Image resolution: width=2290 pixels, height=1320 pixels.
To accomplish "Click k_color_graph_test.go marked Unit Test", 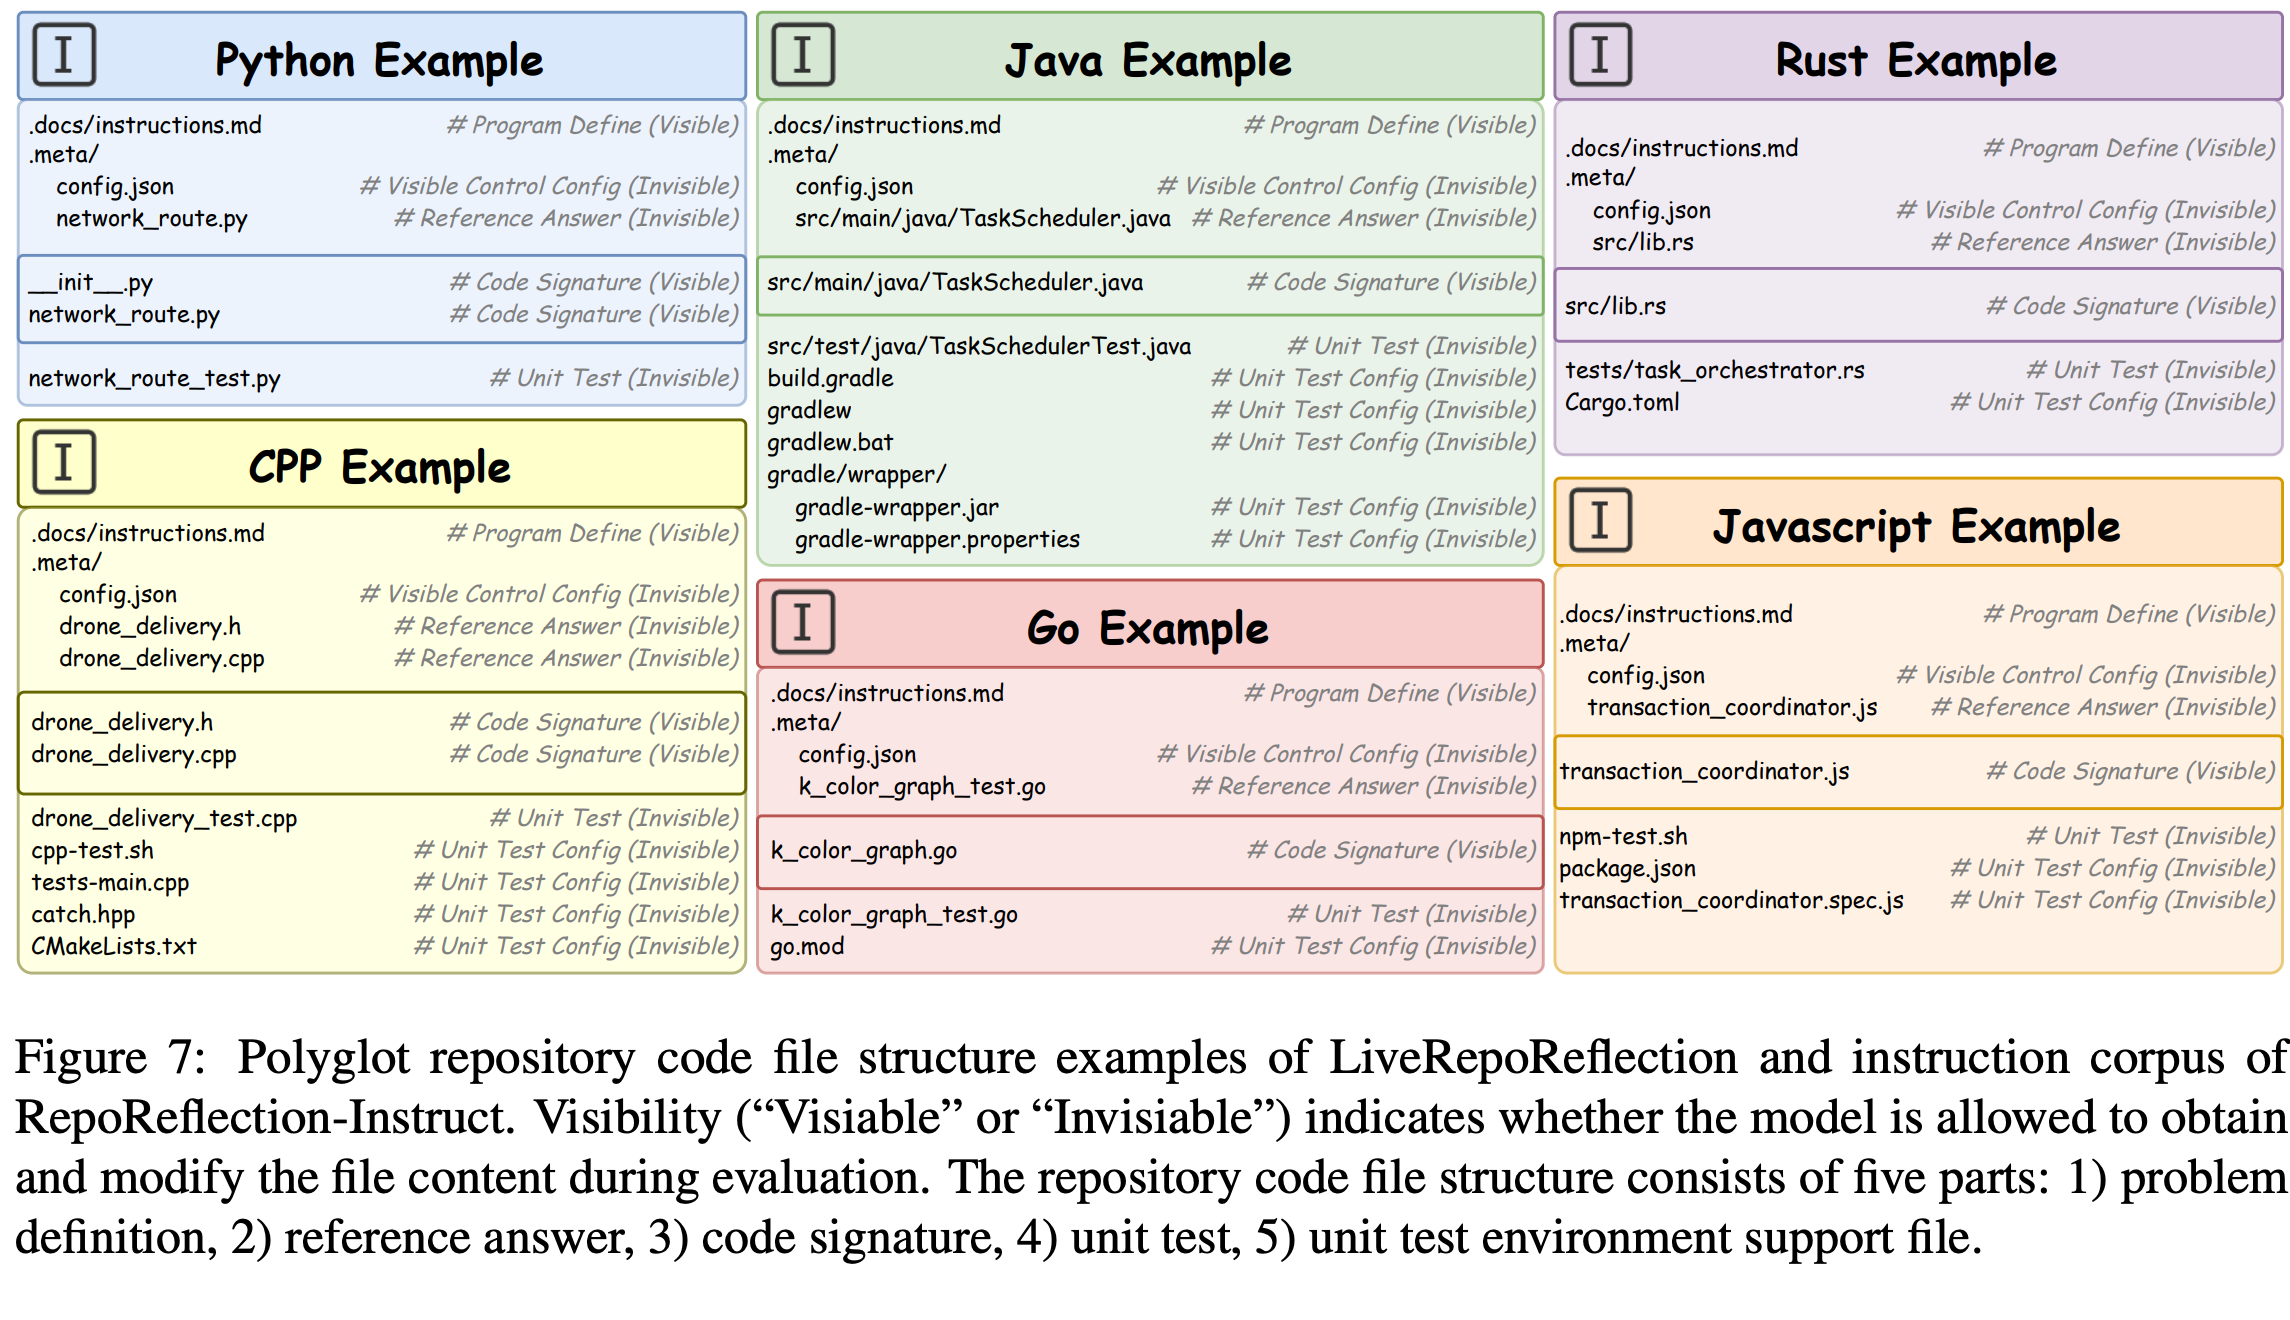I will click(x=894, y=915).
